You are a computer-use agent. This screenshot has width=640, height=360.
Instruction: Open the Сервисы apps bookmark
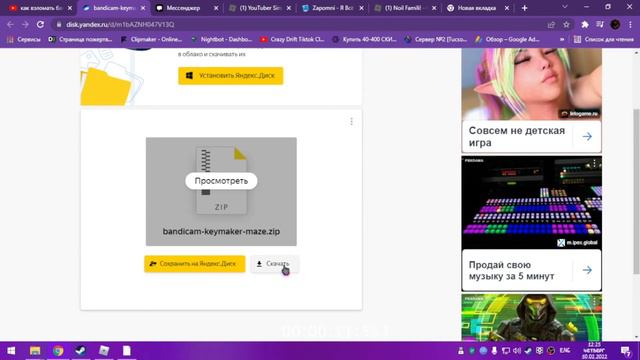click(24, 40)
